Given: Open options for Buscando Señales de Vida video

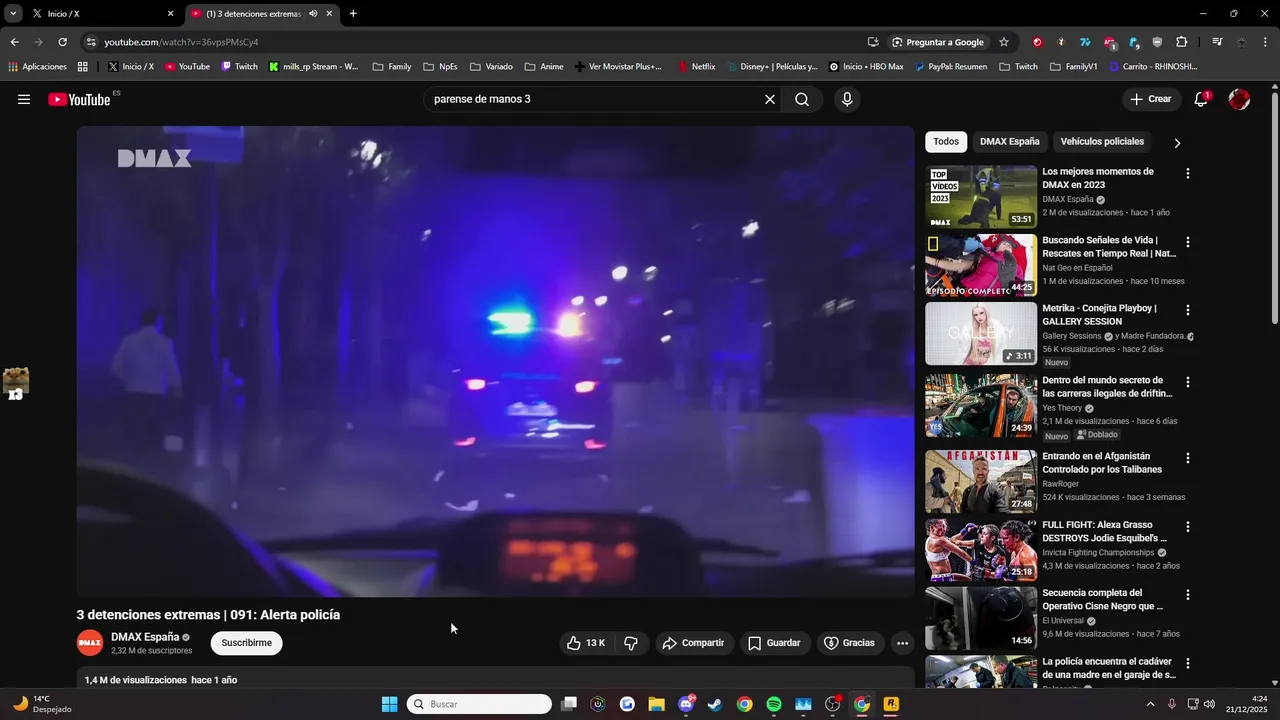Looking at the screenshot, I should [1188, 242].
